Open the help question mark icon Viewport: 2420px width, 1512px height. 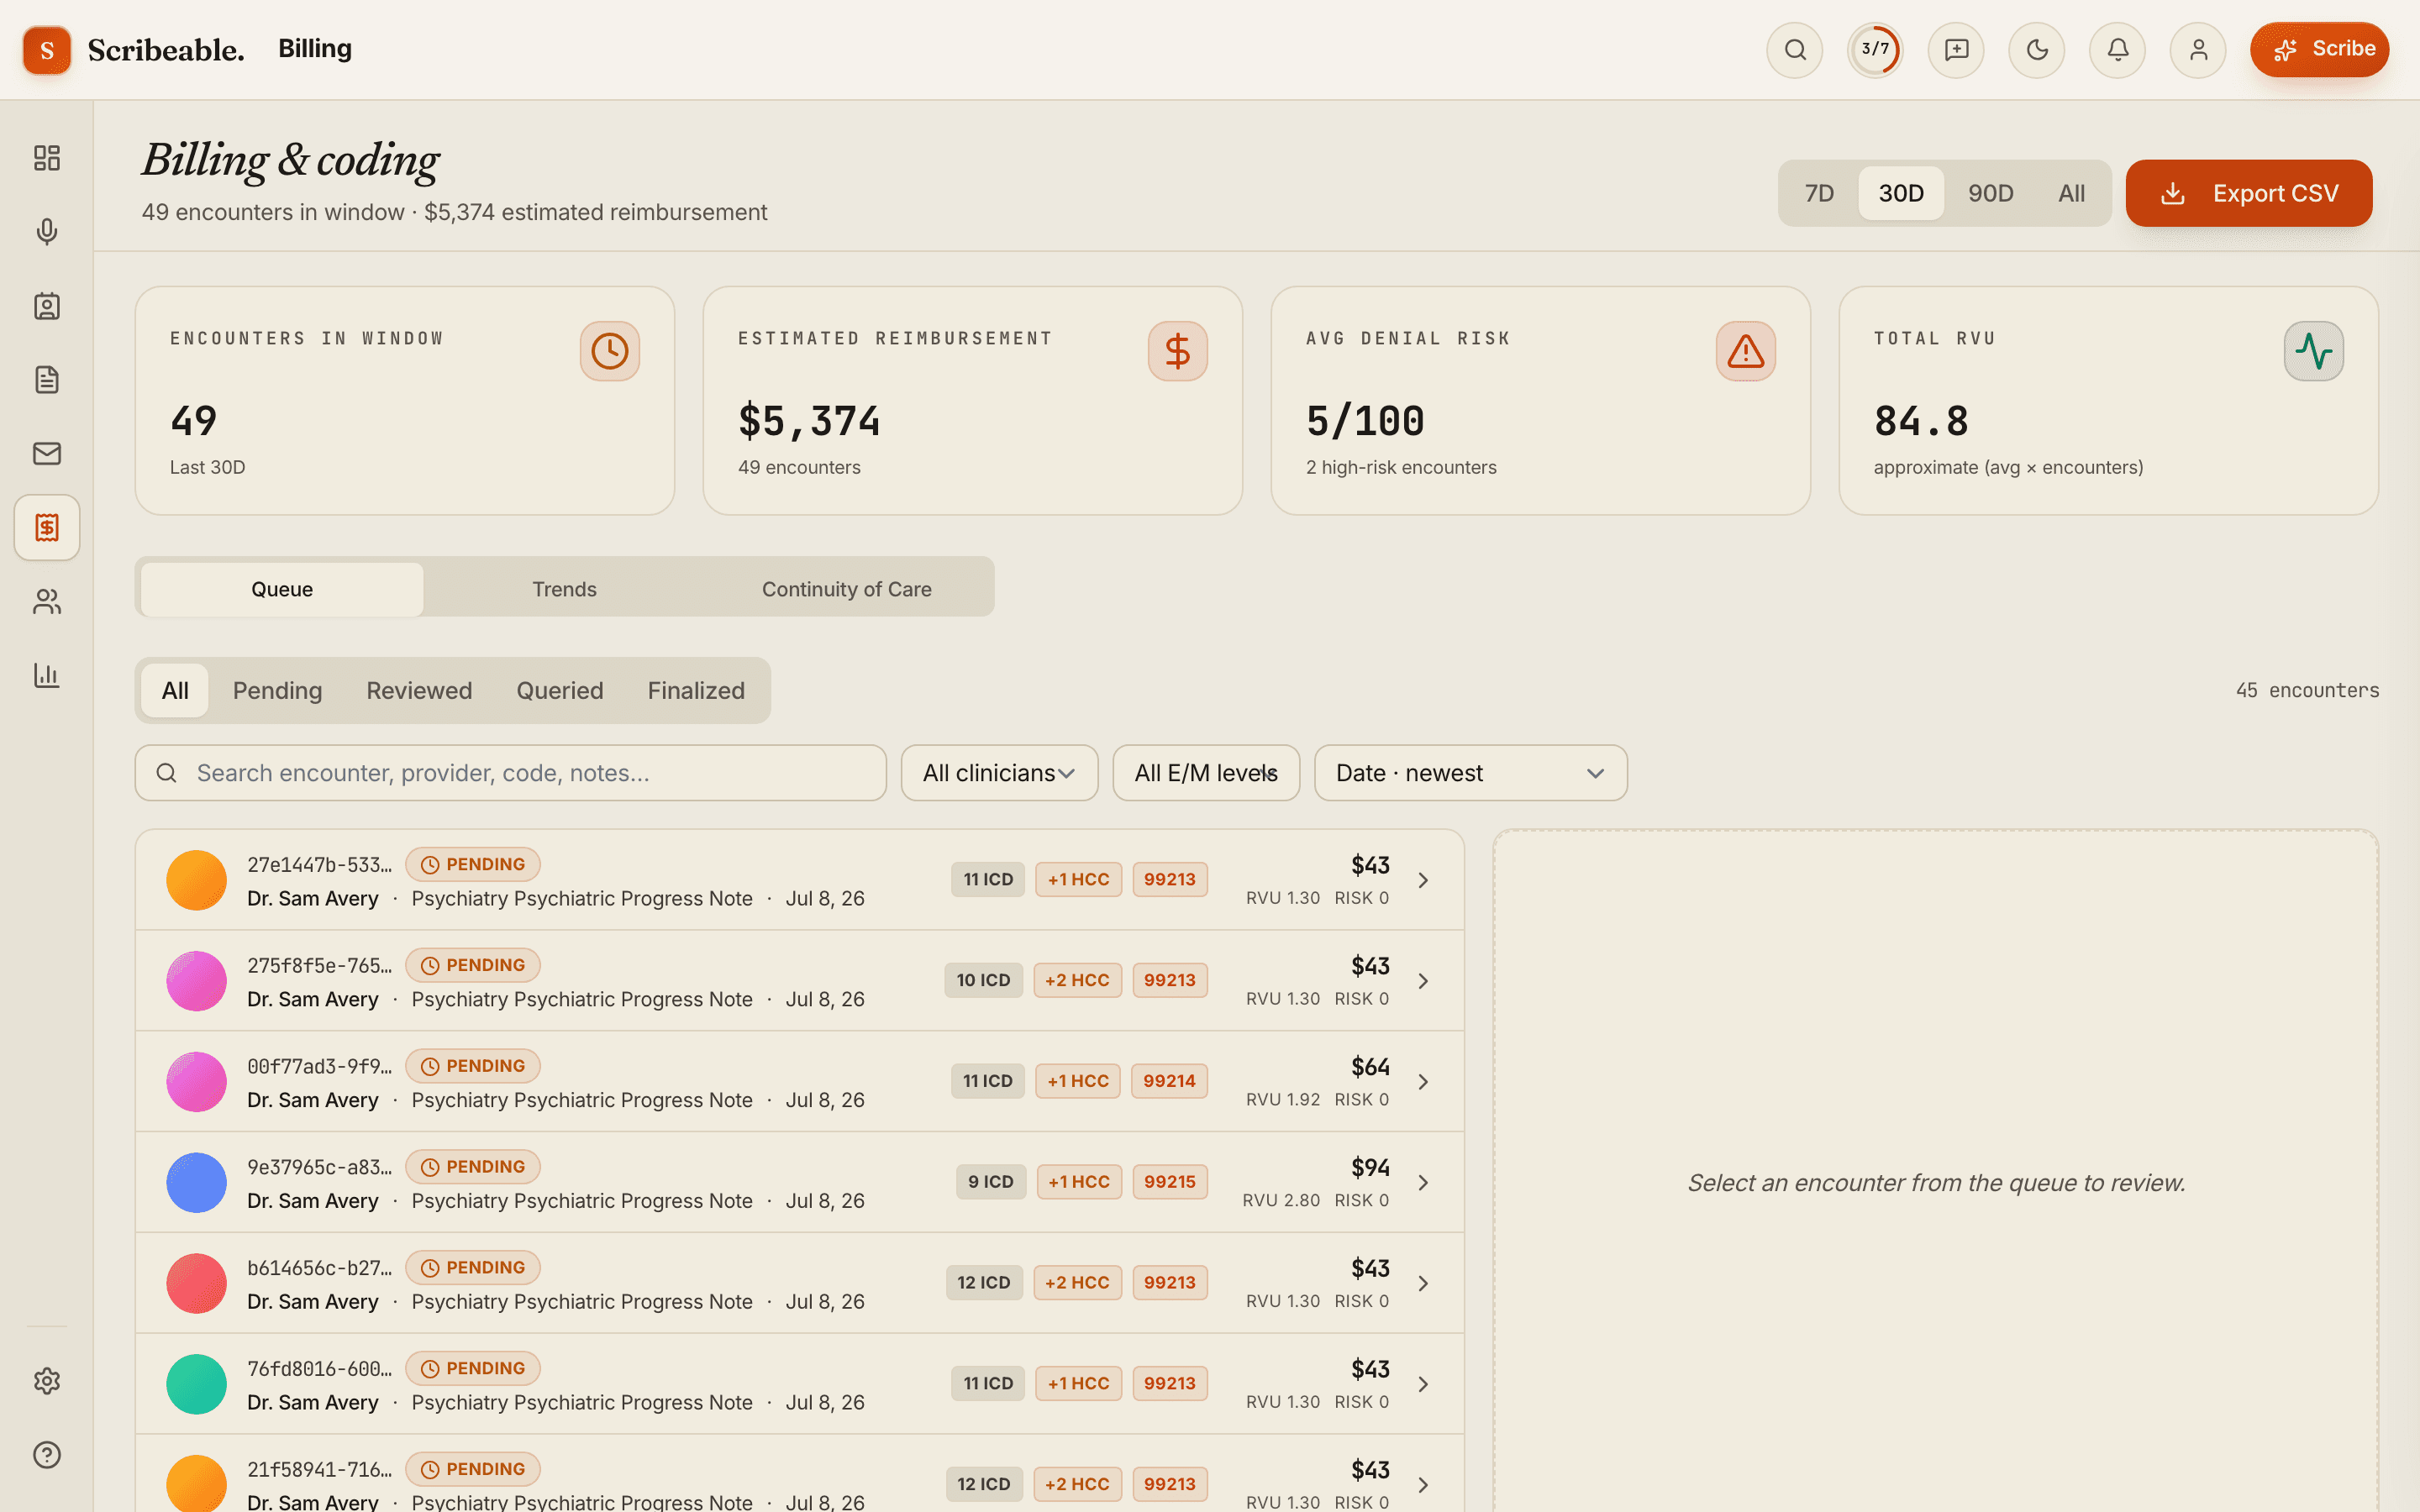[x=47, y=1455]
